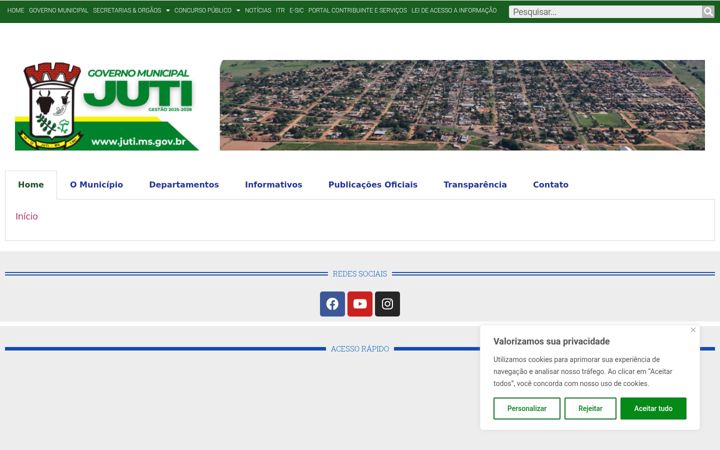Click the Juti Governo Municipal logo
This screenshot has height=450, width=720.
click(x=107, y=106)
